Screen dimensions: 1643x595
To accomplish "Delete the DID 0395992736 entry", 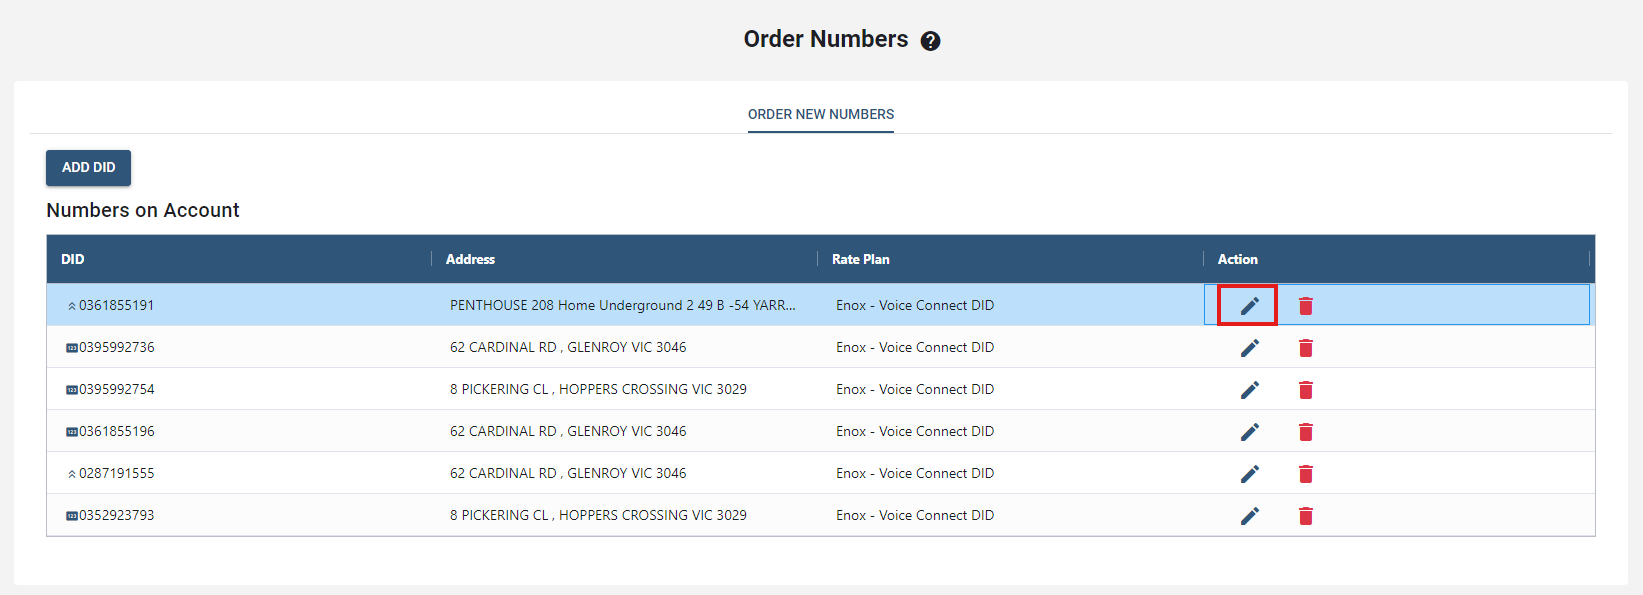I will (x=1305, y=348).
